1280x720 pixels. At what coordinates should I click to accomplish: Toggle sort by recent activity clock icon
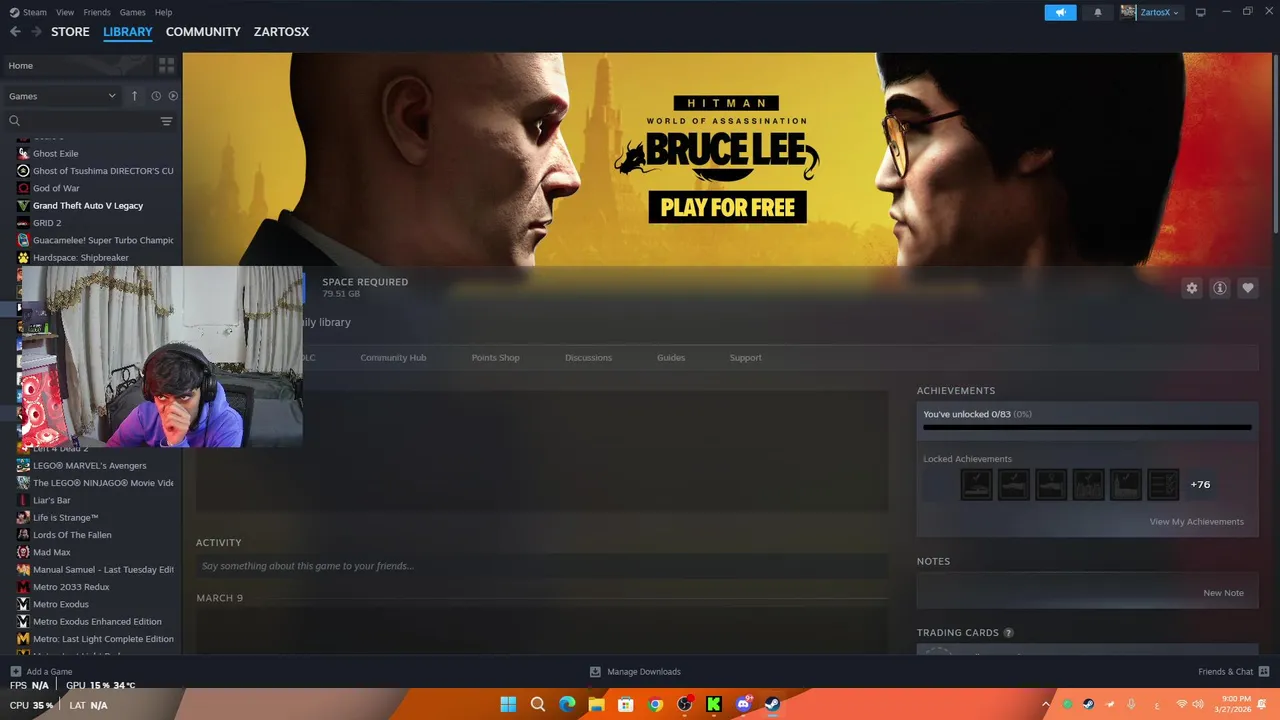156,96
